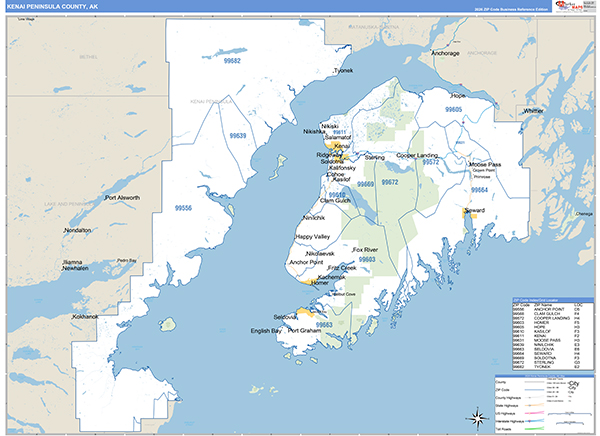Click the Whittier label on map
Image resolution: width=600 pixels, height=436 pixels.
[533, 111]
